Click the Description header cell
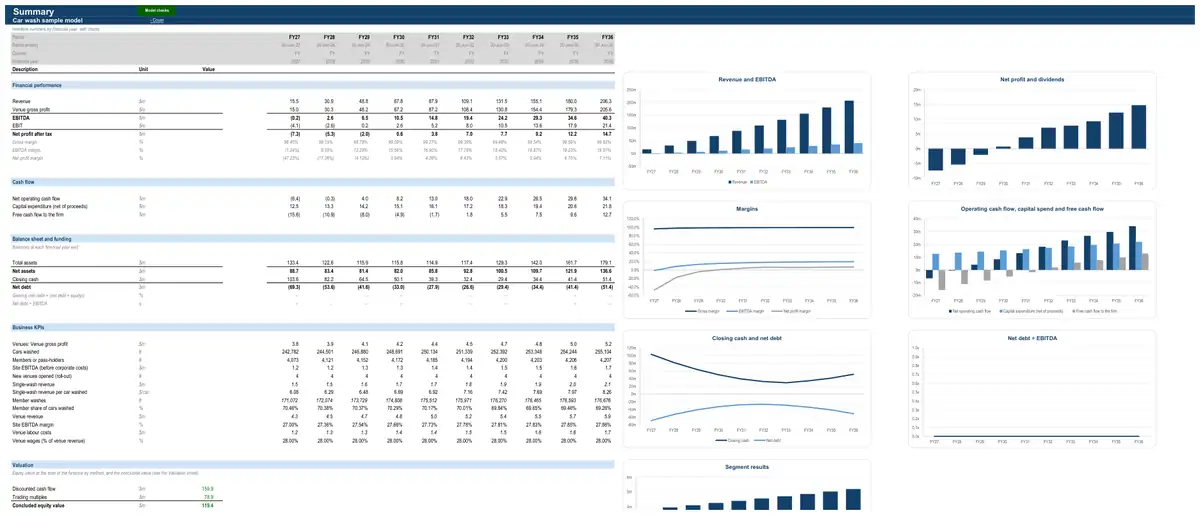1200x515 pixels. pos(25,70)
